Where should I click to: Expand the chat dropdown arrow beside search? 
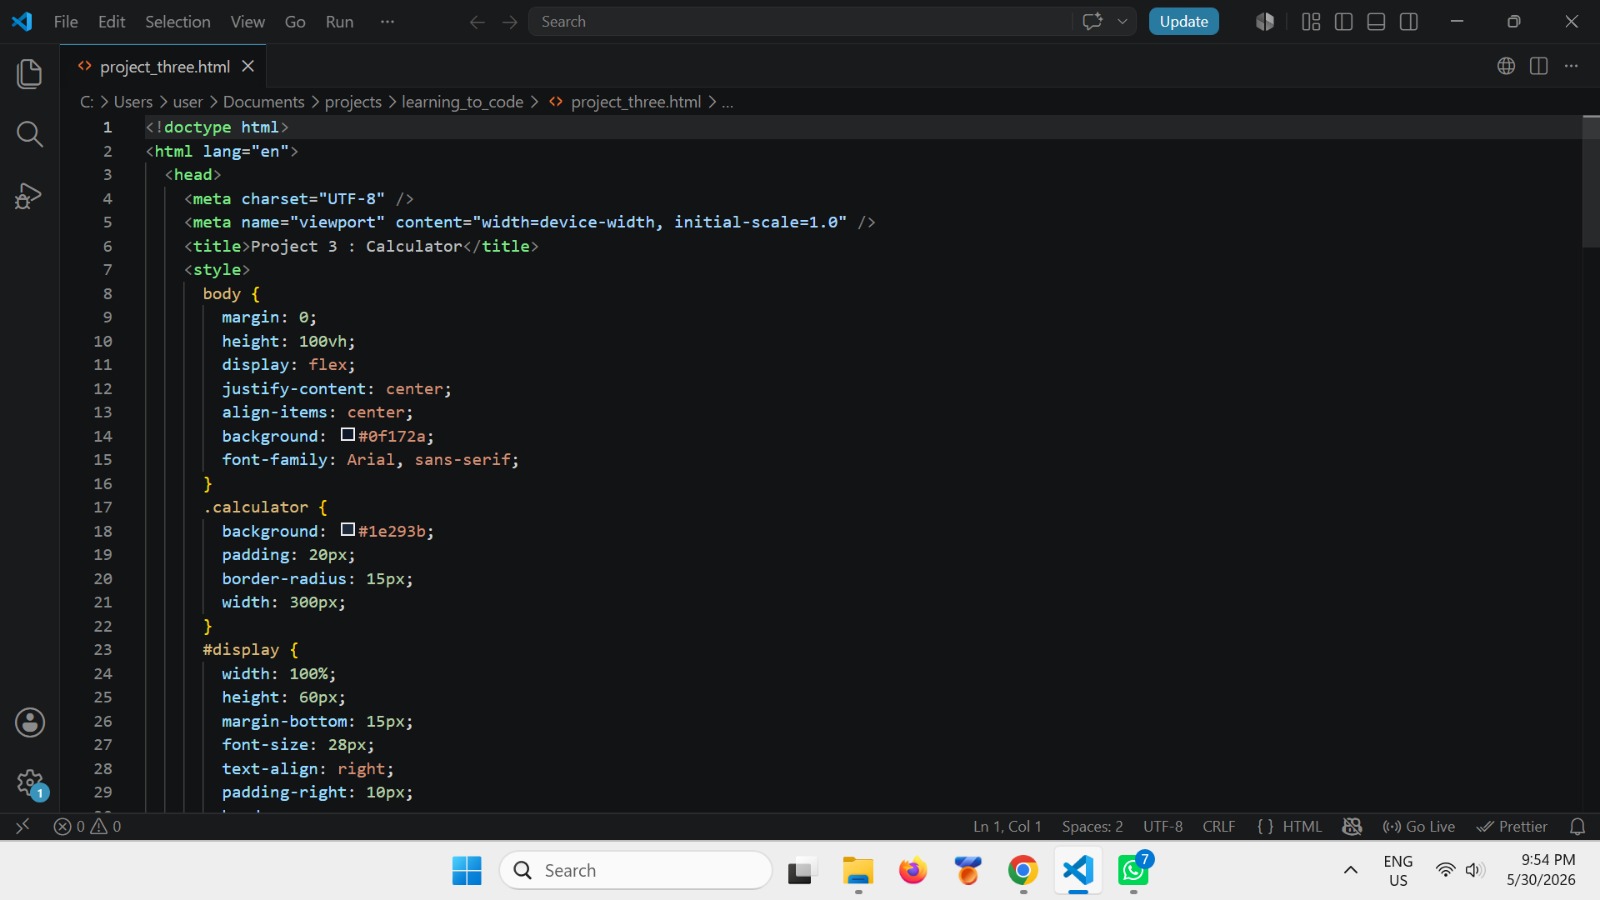click(x=1122, y=22)
